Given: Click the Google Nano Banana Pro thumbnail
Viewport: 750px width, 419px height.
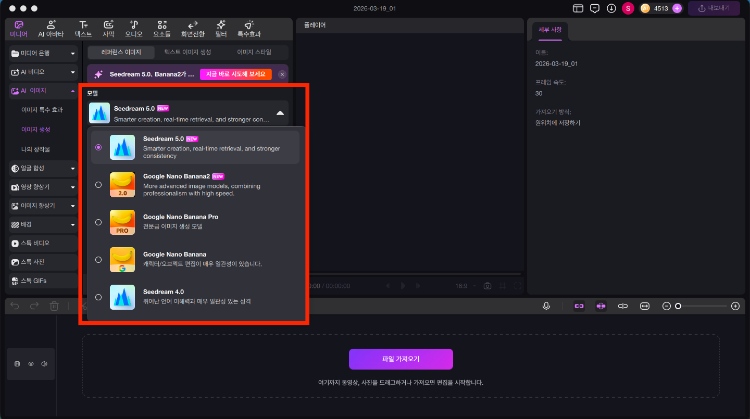Looking at the screenshot, I should click(122, 222).
